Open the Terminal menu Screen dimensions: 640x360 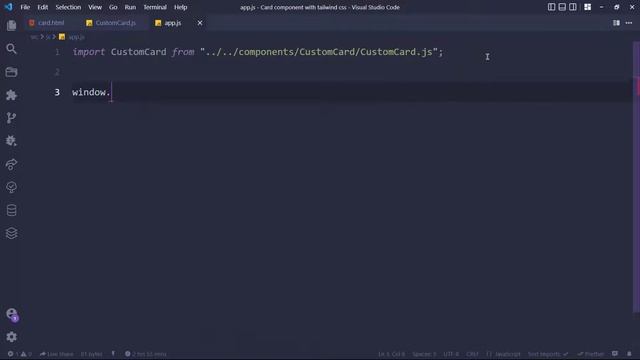point(155,7)
